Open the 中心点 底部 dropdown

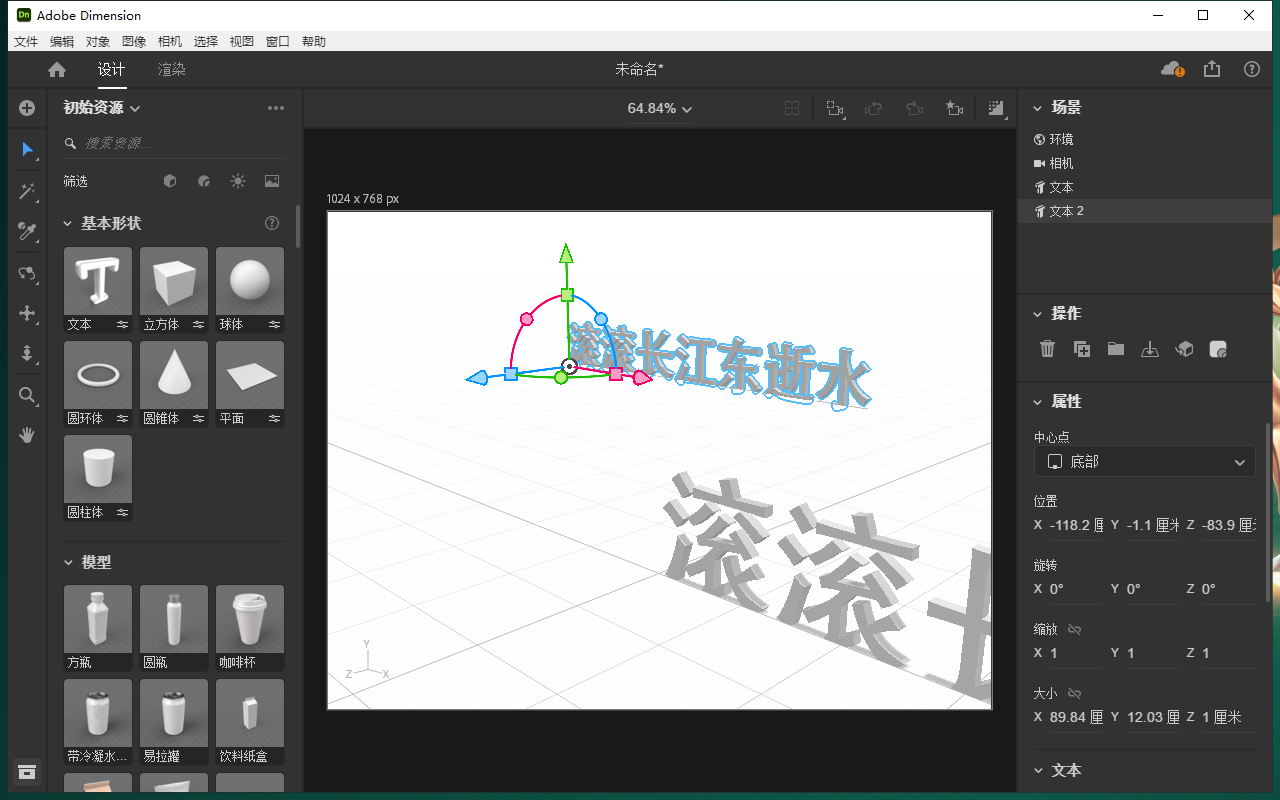point(1144,462)
